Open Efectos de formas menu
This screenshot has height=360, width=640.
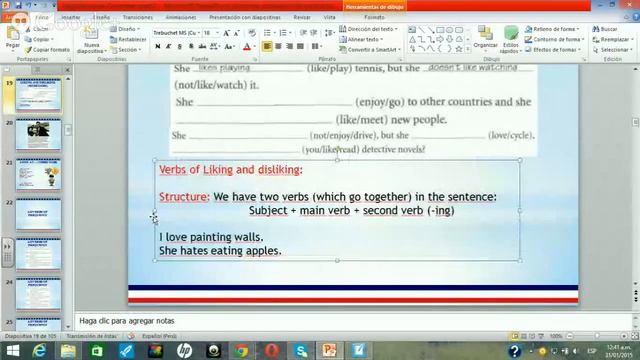[x=553, y=50]
